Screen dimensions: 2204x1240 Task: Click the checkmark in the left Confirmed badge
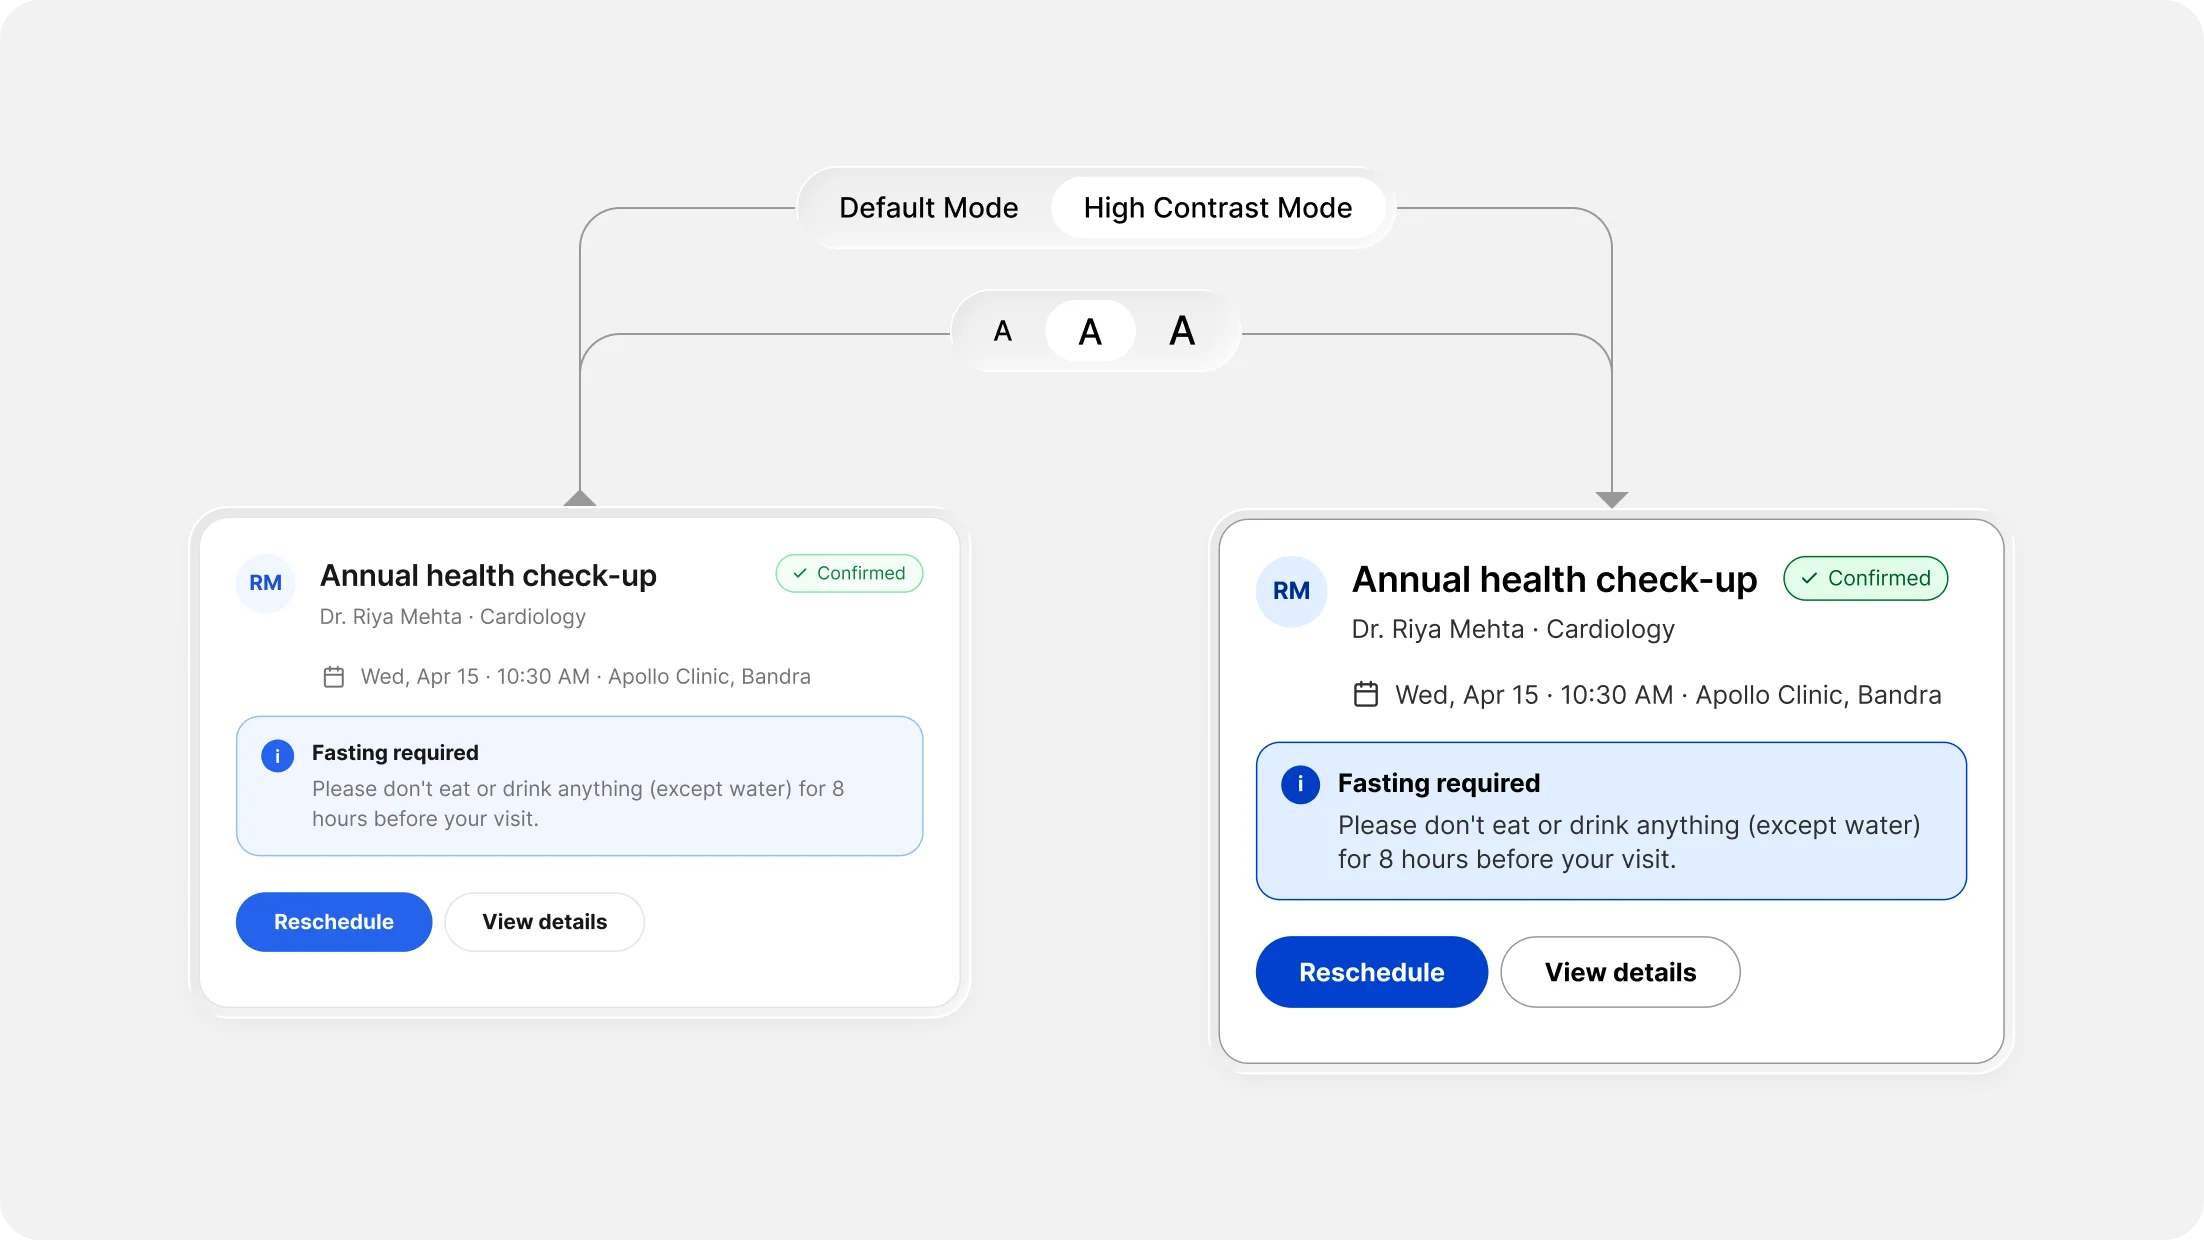(x=800, y=573)
